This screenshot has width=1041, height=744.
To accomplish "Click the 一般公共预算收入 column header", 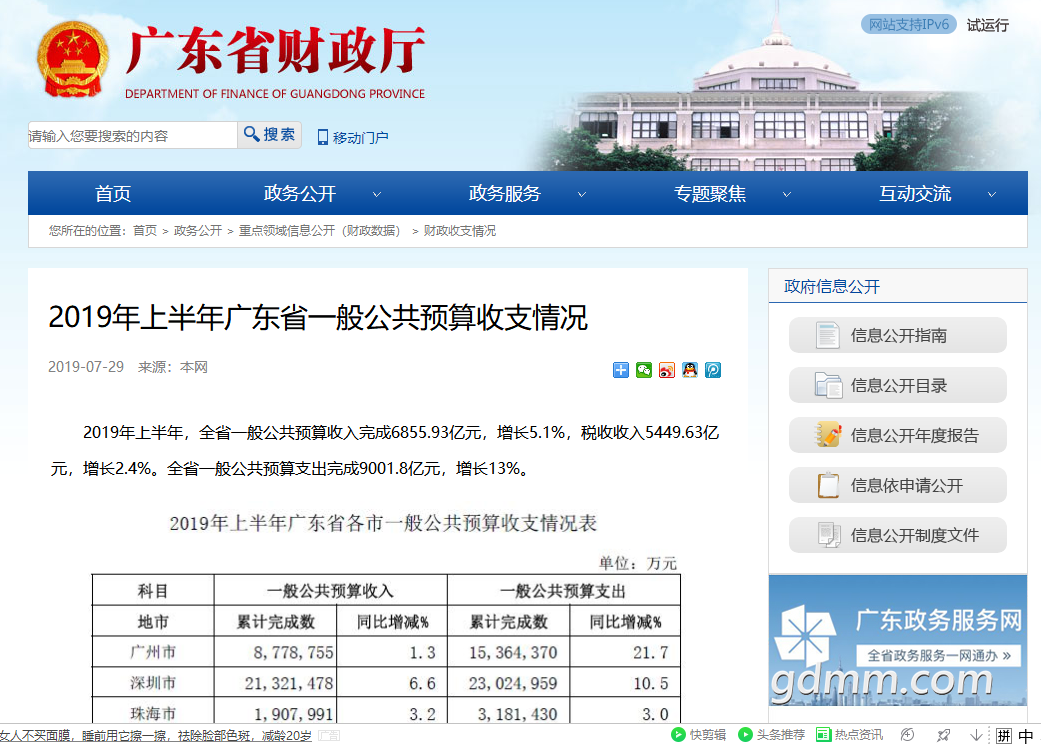I will (331, 591).
